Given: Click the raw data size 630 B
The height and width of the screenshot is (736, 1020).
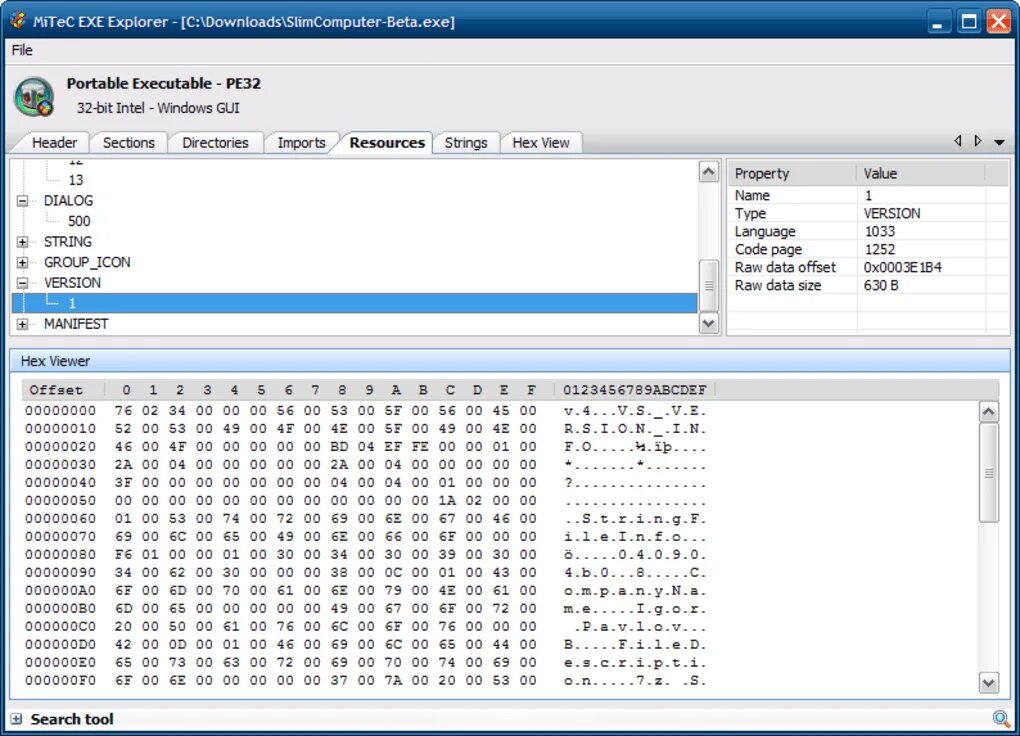Looking at the screenshot, I should tap(881, 286).
